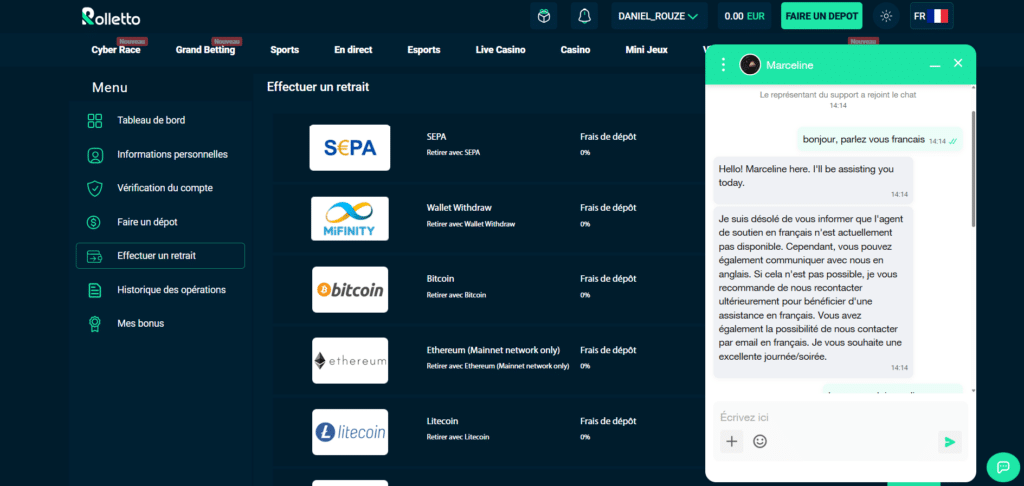
Task: Open Informations personnelles
Action: point(172,155)
